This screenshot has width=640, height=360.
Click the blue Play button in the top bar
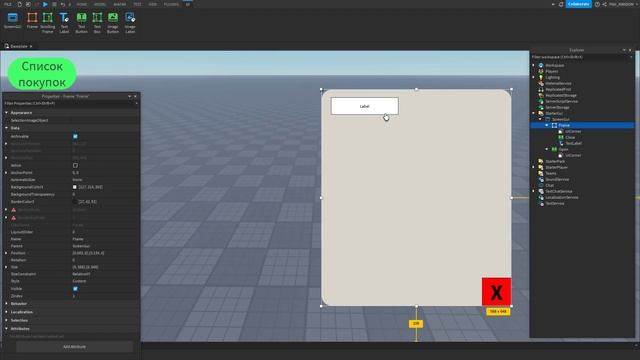tap(45, 4)
